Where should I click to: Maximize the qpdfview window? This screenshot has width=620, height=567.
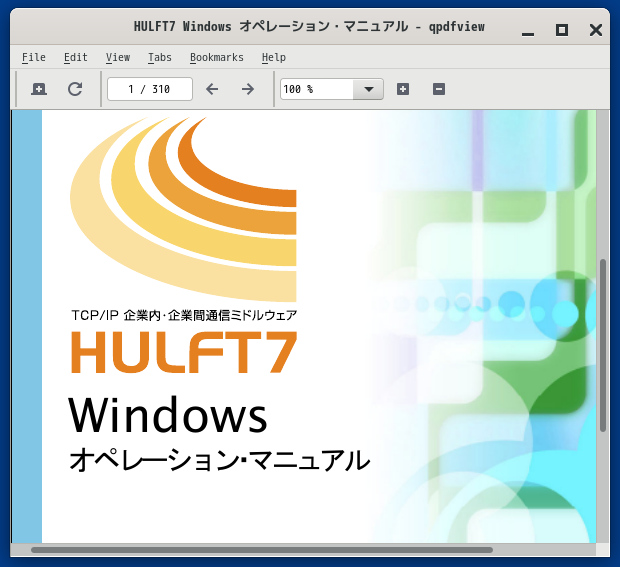pos(562,30)
